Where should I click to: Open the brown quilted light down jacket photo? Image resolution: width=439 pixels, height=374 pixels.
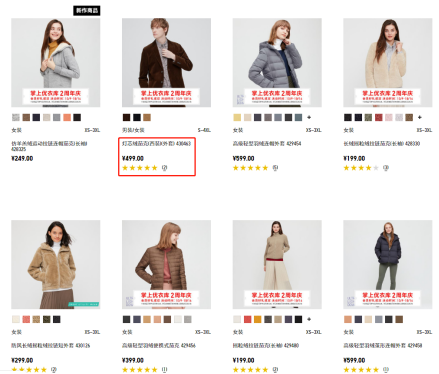click(x=166, y=264)
